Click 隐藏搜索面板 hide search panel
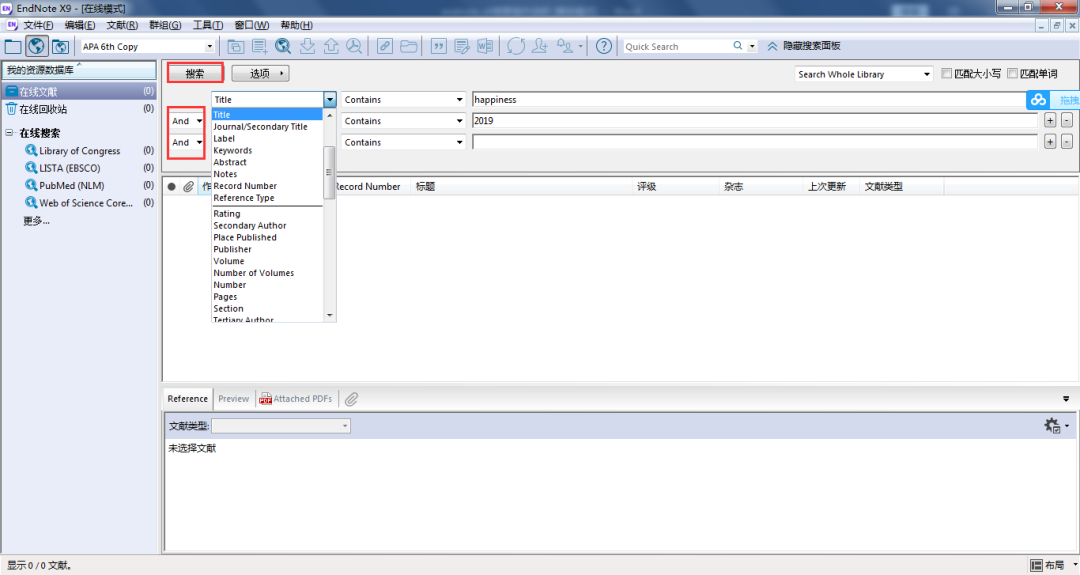Screen dimensions: 1080x575 pyautogui.click(x=804, y=46)
